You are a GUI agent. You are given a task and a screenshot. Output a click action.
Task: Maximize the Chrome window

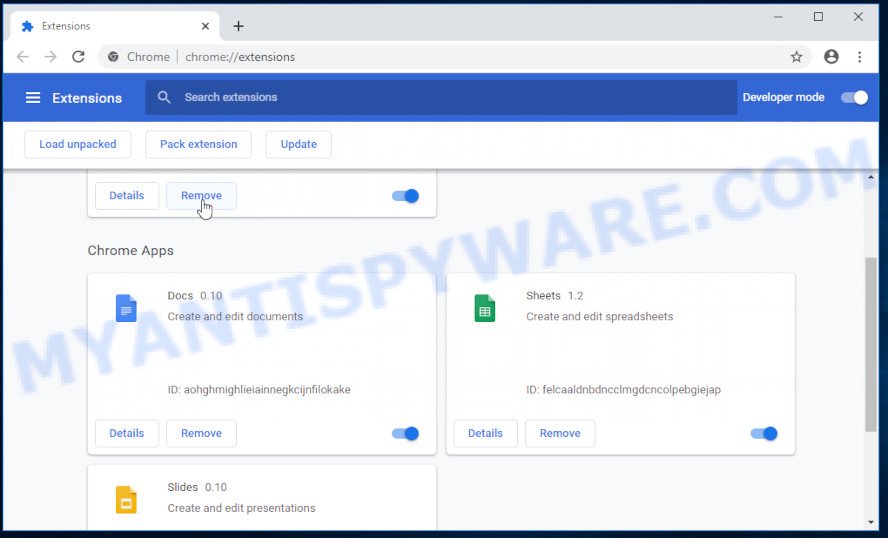coord(818,17)
